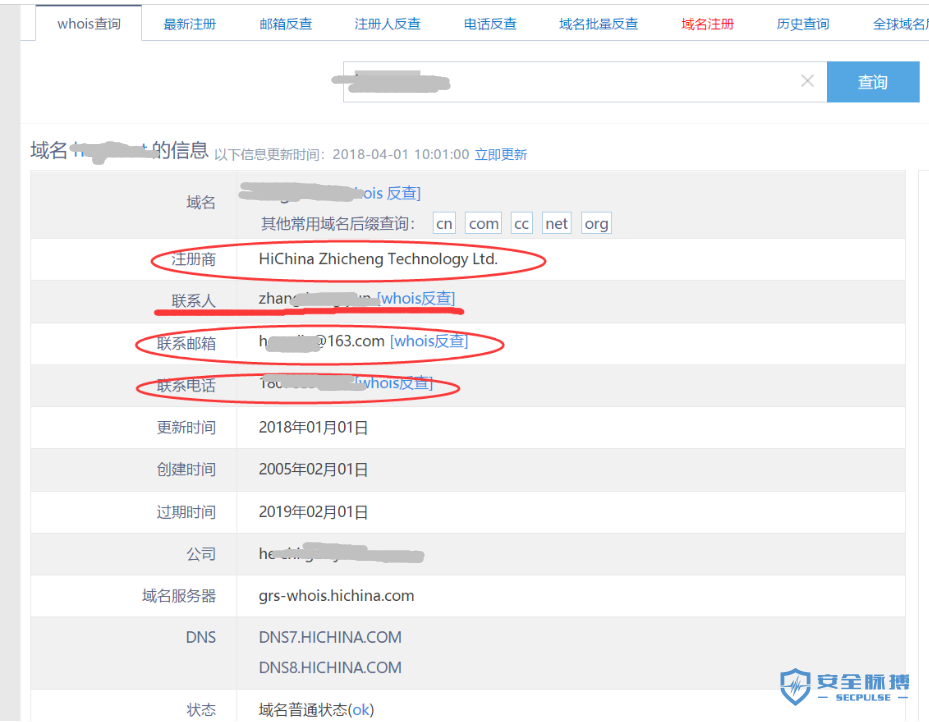Click the 立即更新 refresh link

coord(502,154)
